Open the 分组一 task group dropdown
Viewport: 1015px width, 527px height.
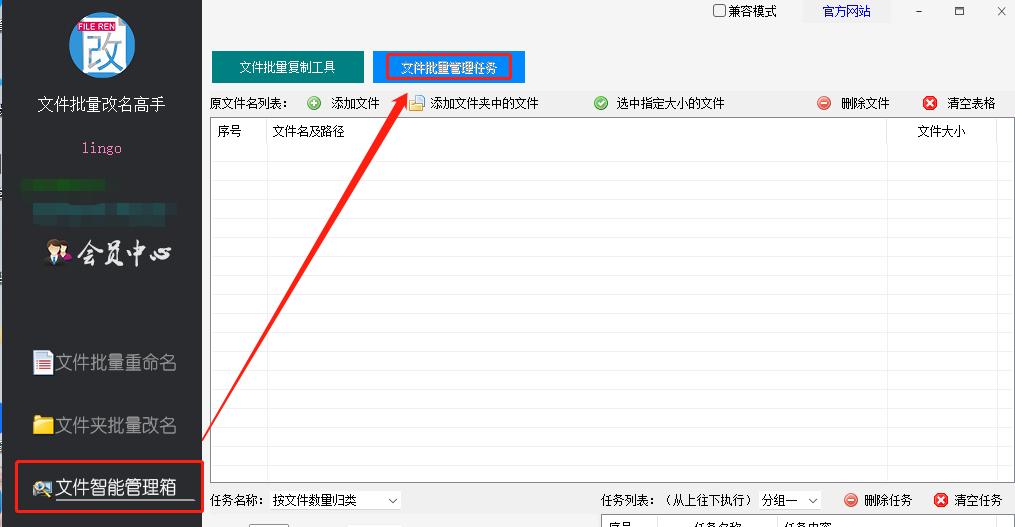[x=790, y=500]
